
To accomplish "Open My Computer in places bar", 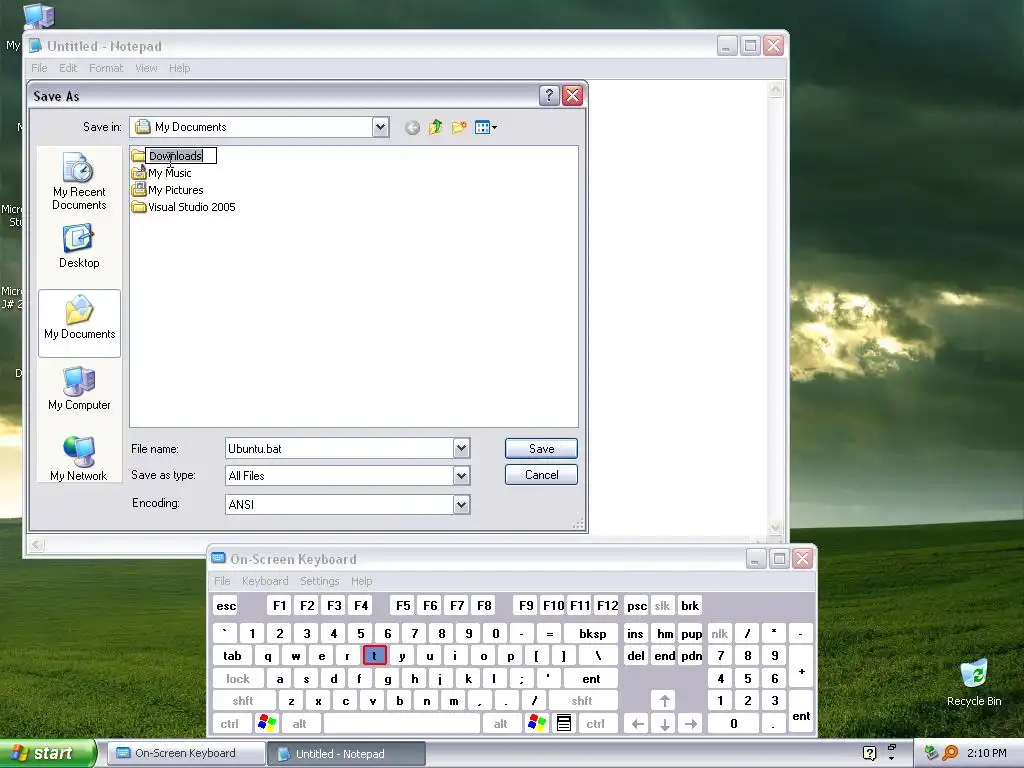I will (x=79, y=389).
